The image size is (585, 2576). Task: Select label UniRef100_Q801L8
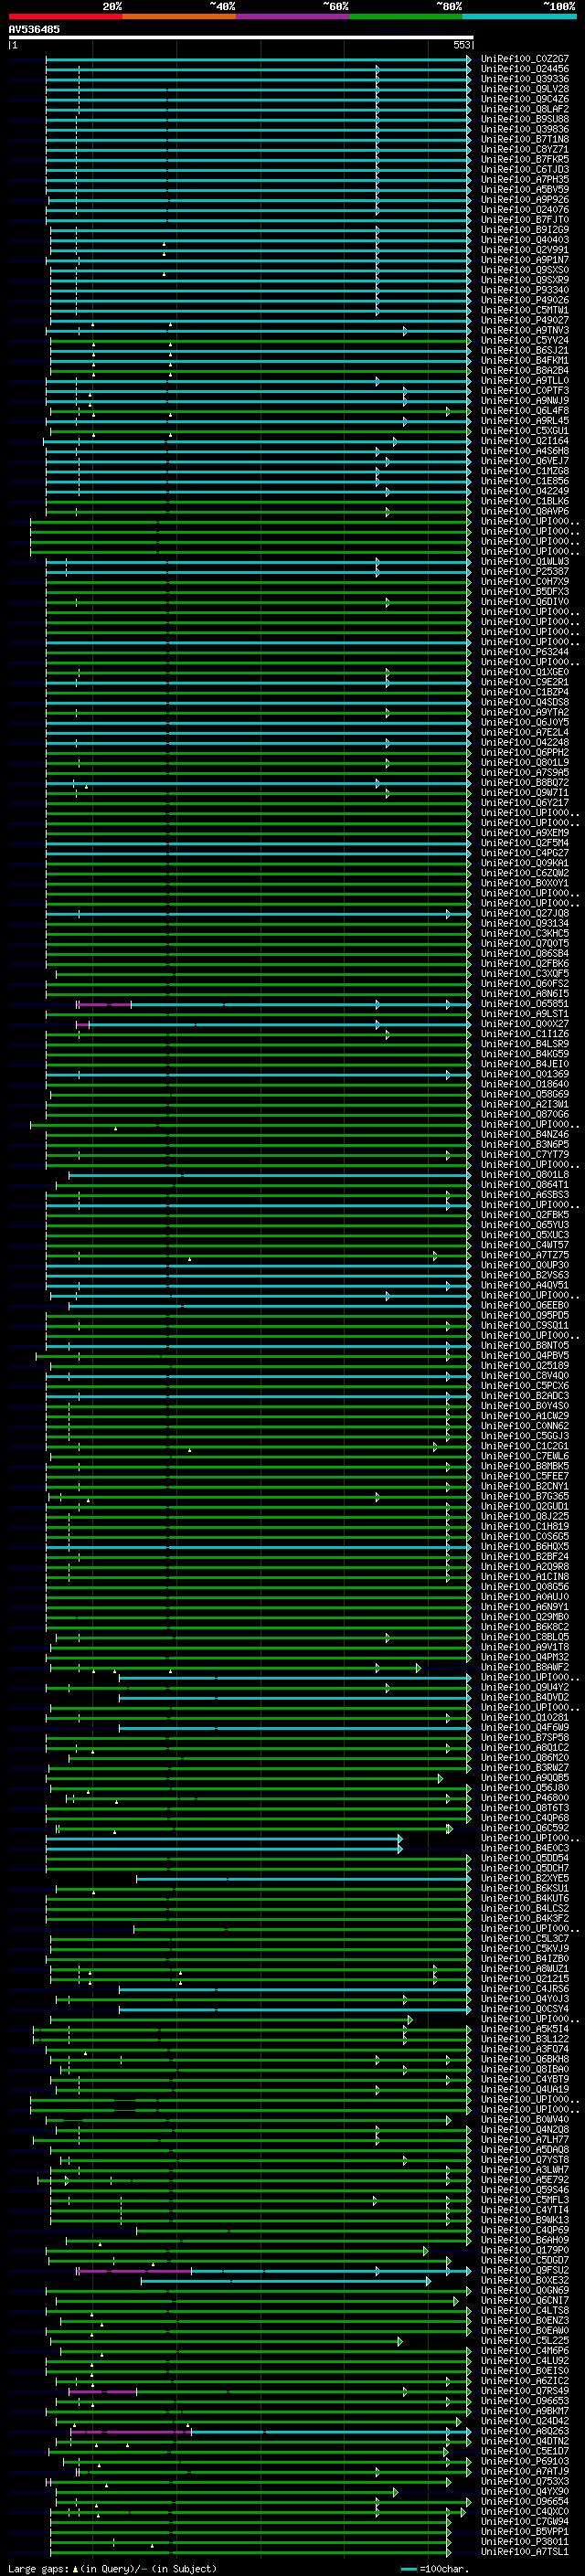tap(525, 1175)
